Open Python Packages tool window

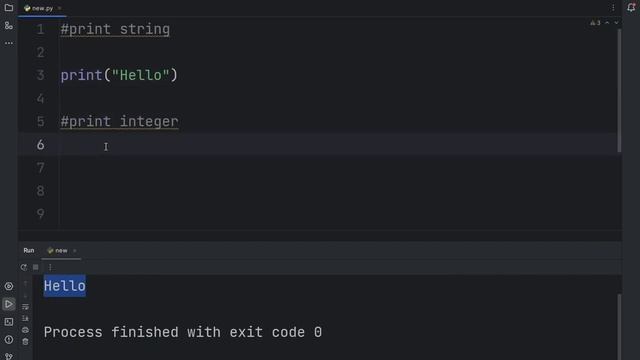click(9, 286)
